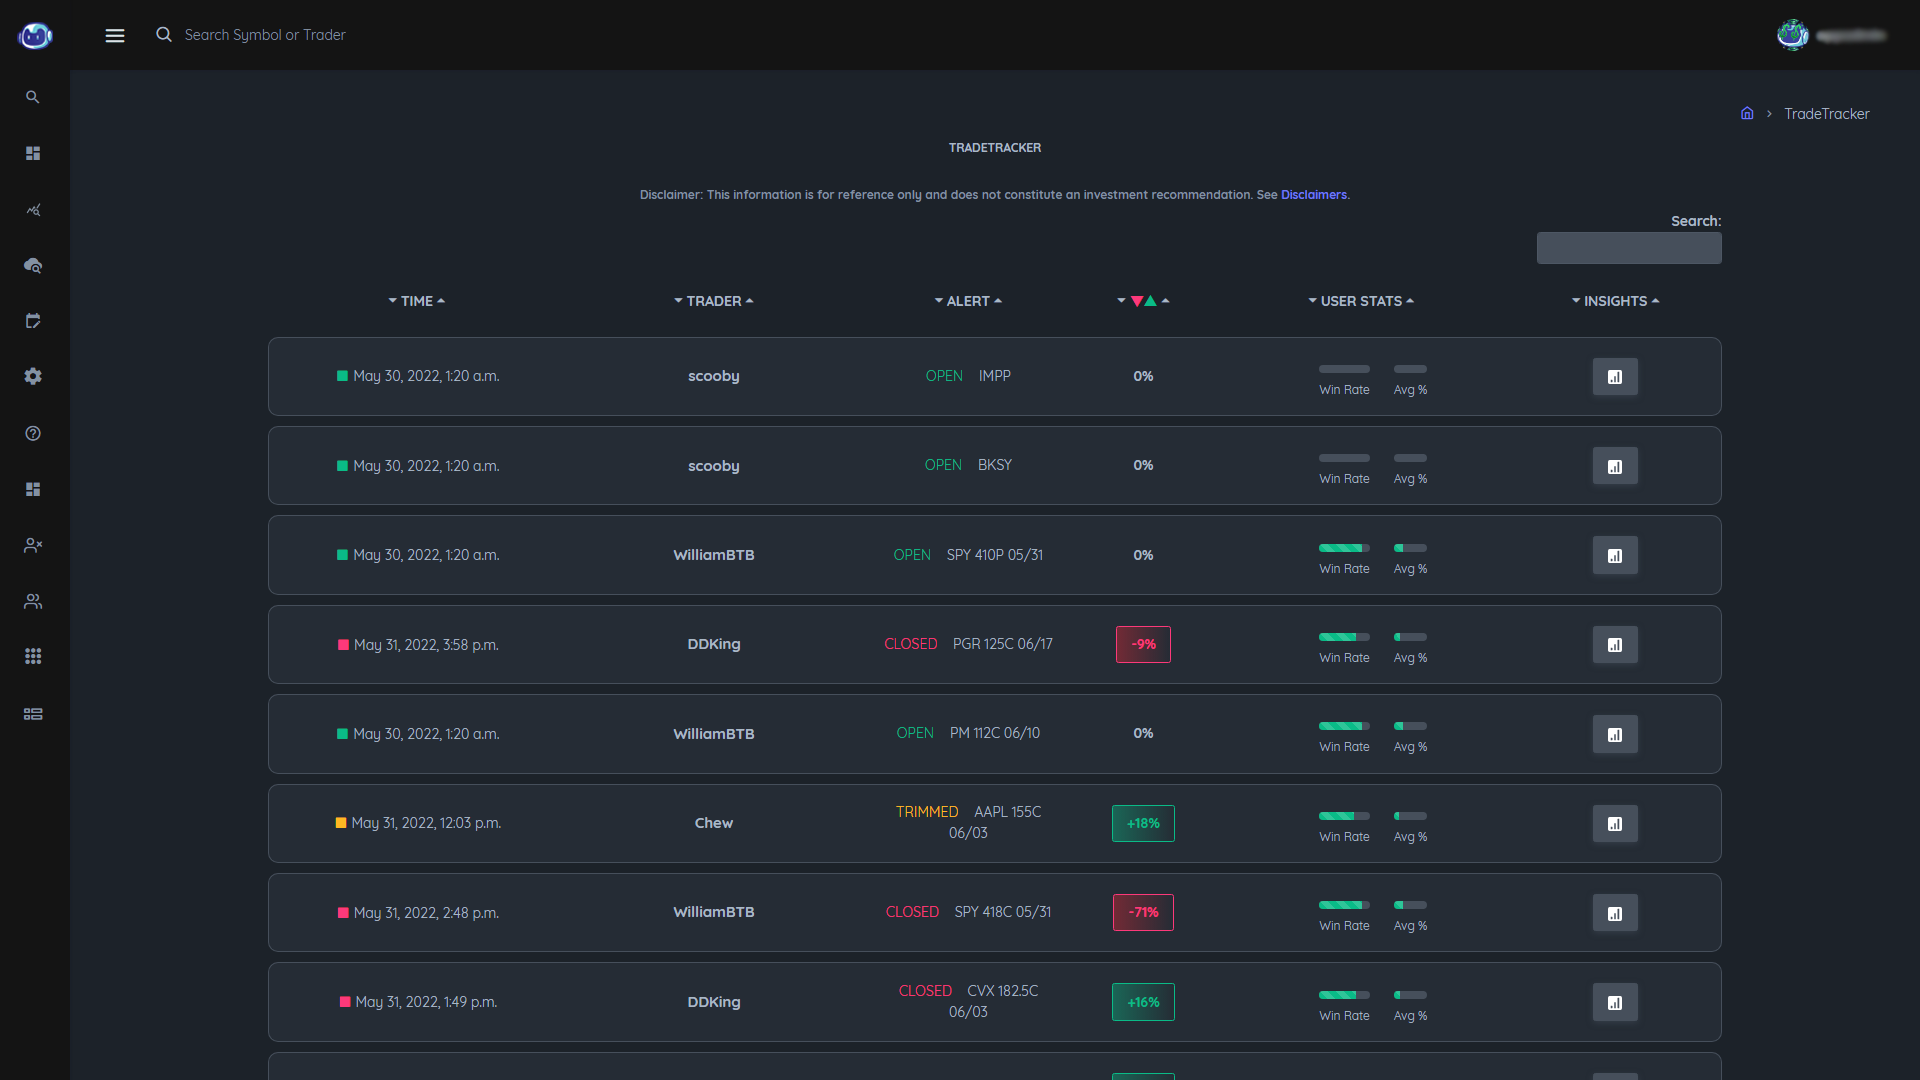Sort table by USER STATS column
This screenshot has width=1920, height=1080.
coord(1361,301)
